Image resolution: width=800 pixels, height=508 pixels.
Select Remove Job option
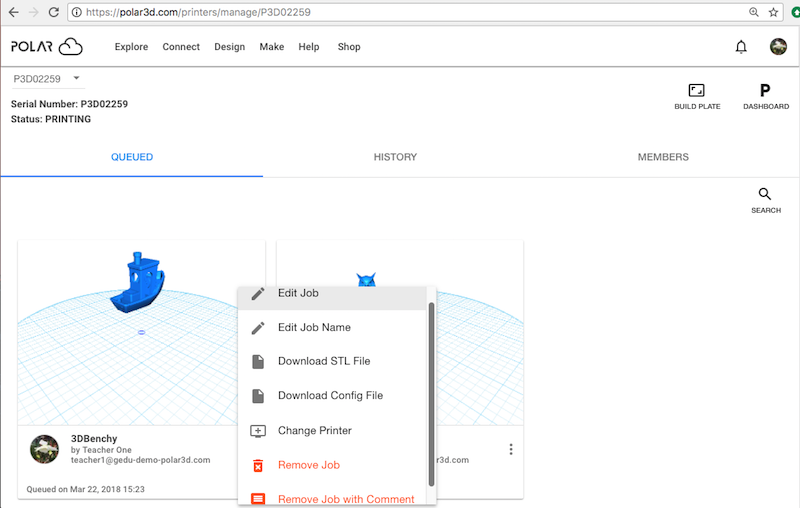332,465
